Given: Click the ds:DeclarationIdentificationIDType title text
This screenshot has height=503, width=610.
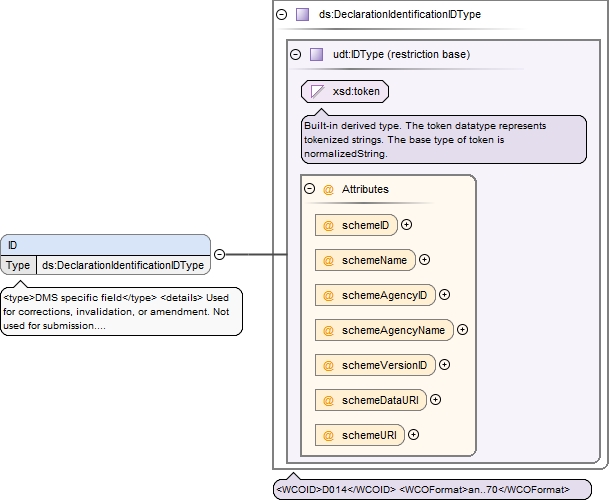Looking at the screenshot, I should [x=400, y=14].
